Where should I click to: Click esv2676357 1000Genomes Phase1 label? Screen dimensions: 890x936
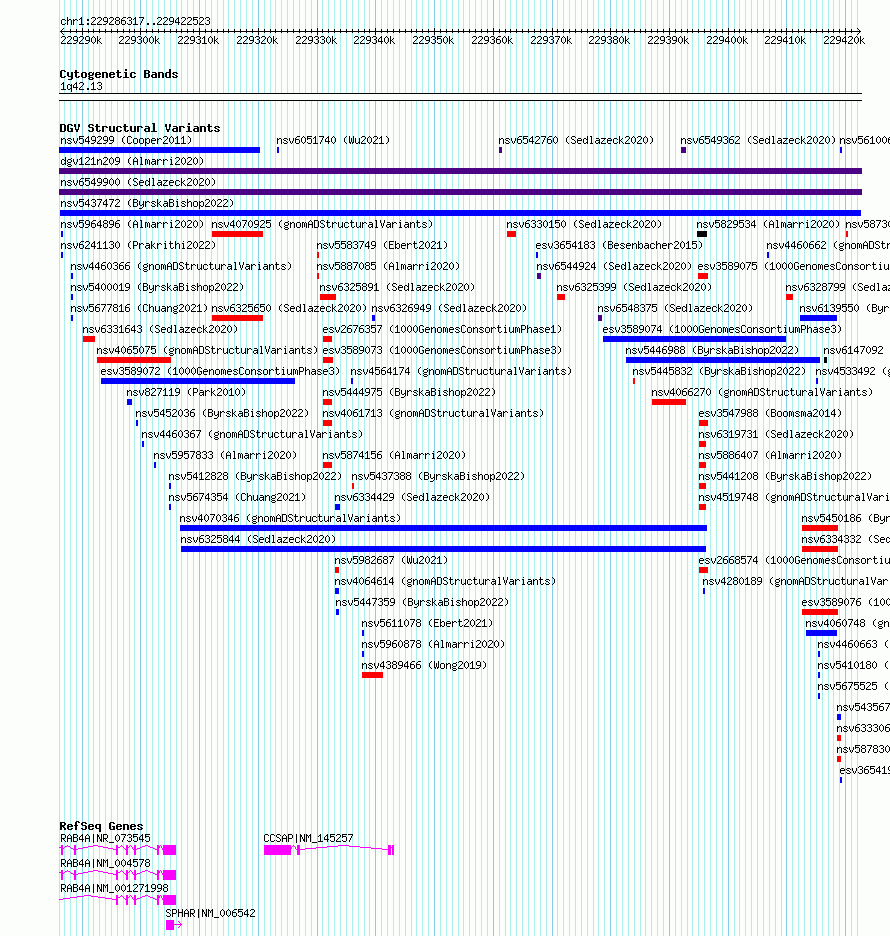tap(442, 329)
